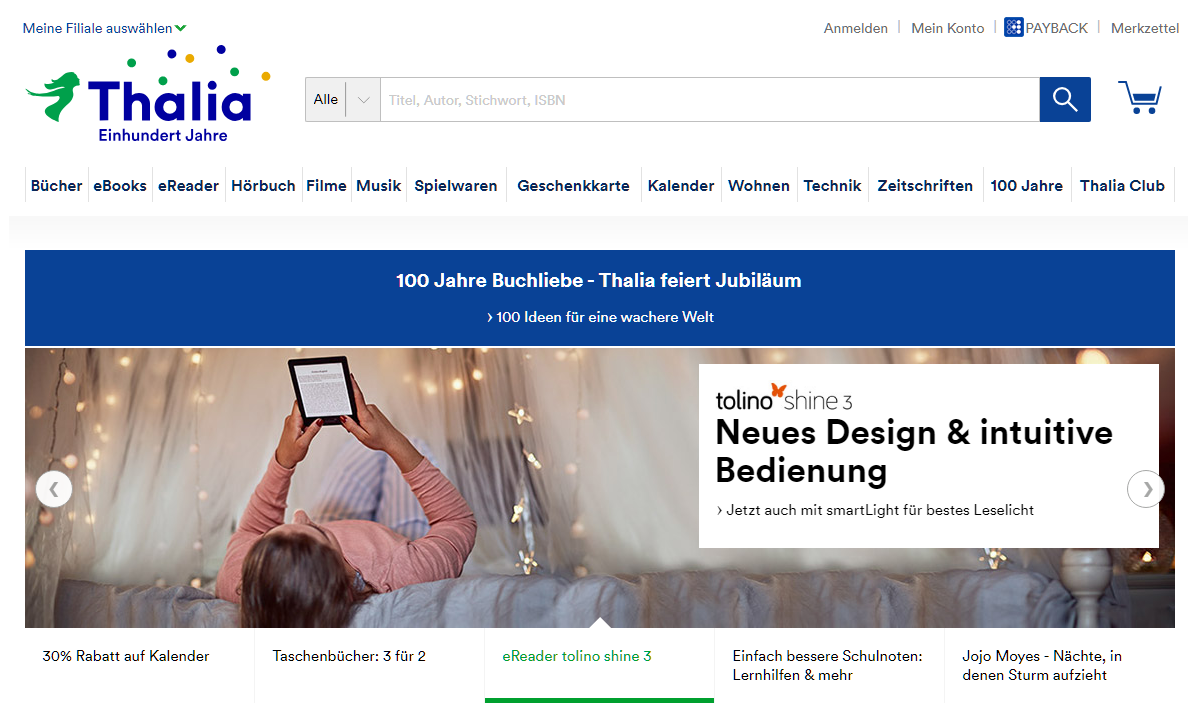Advance to next banner slide arrow
The width and height of the screenshot is (1204, 718).
1146,489
